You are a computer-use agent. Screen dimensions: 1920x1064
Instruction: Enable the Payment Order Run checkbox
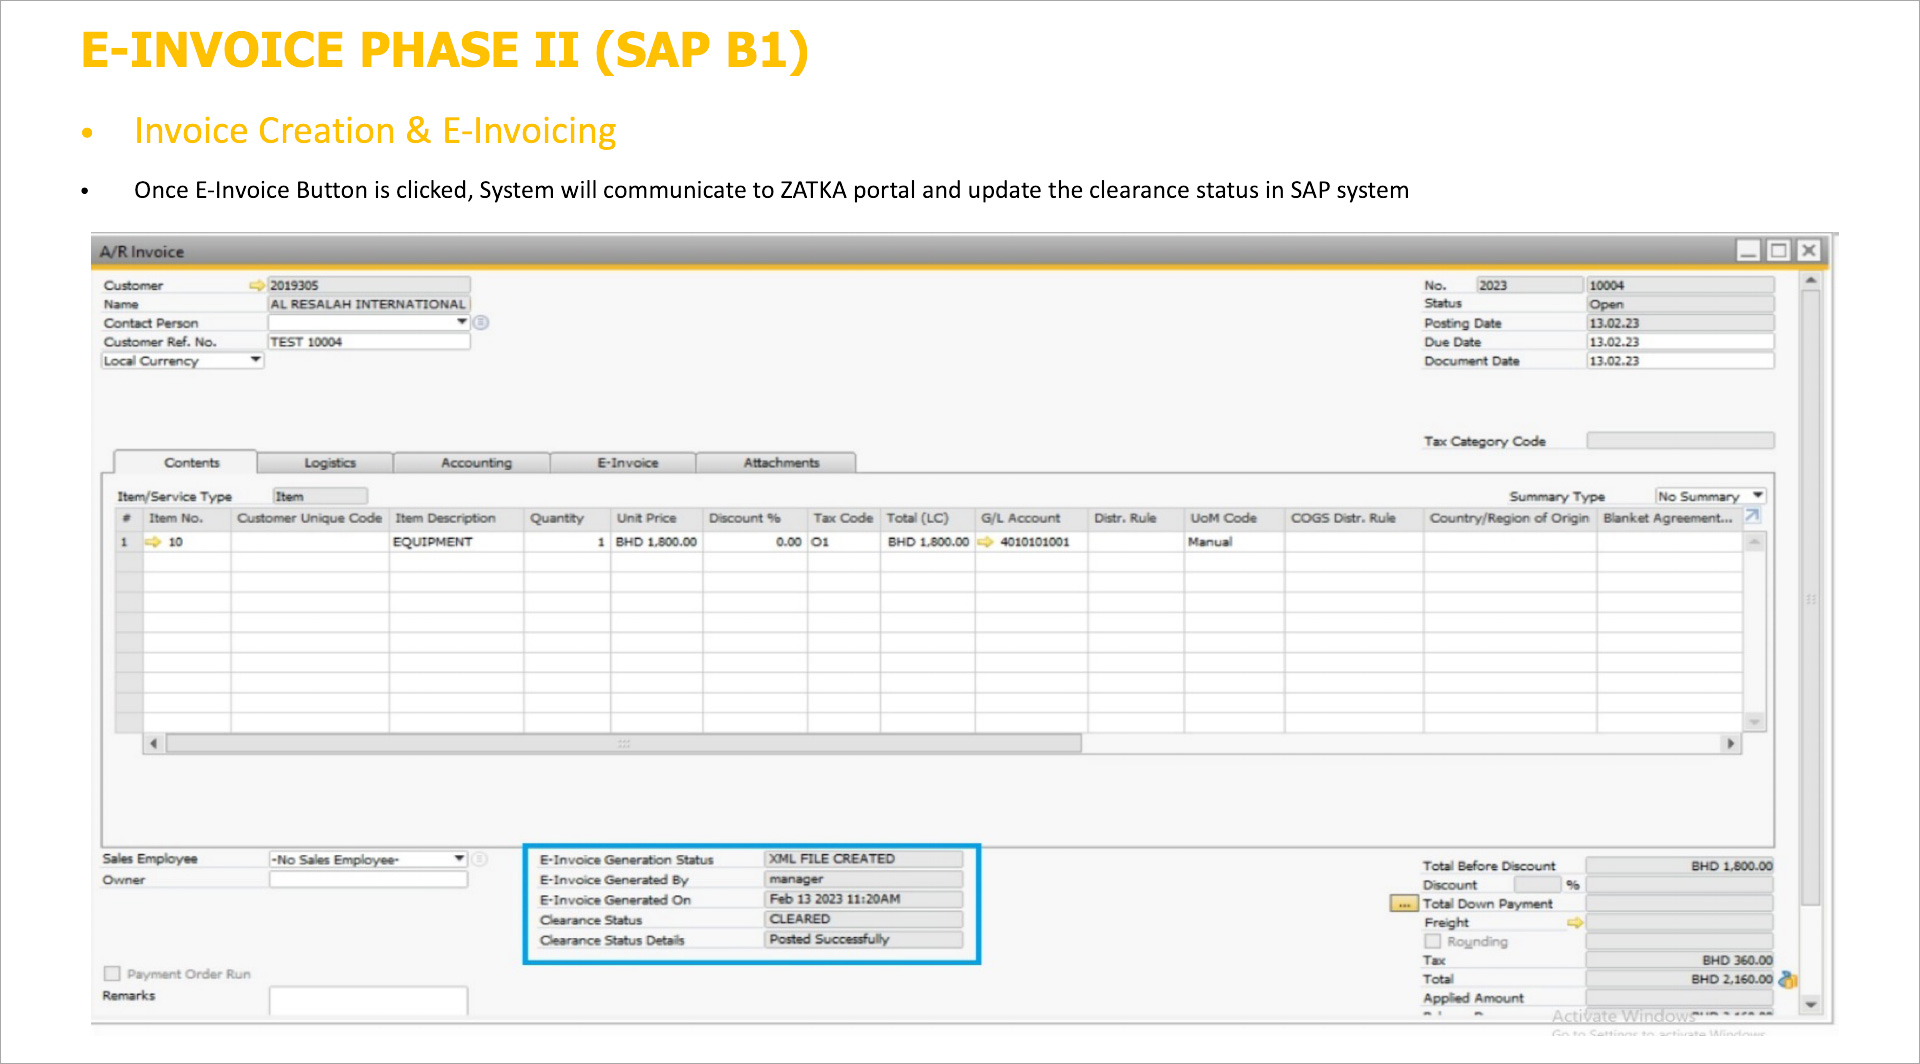112,973
